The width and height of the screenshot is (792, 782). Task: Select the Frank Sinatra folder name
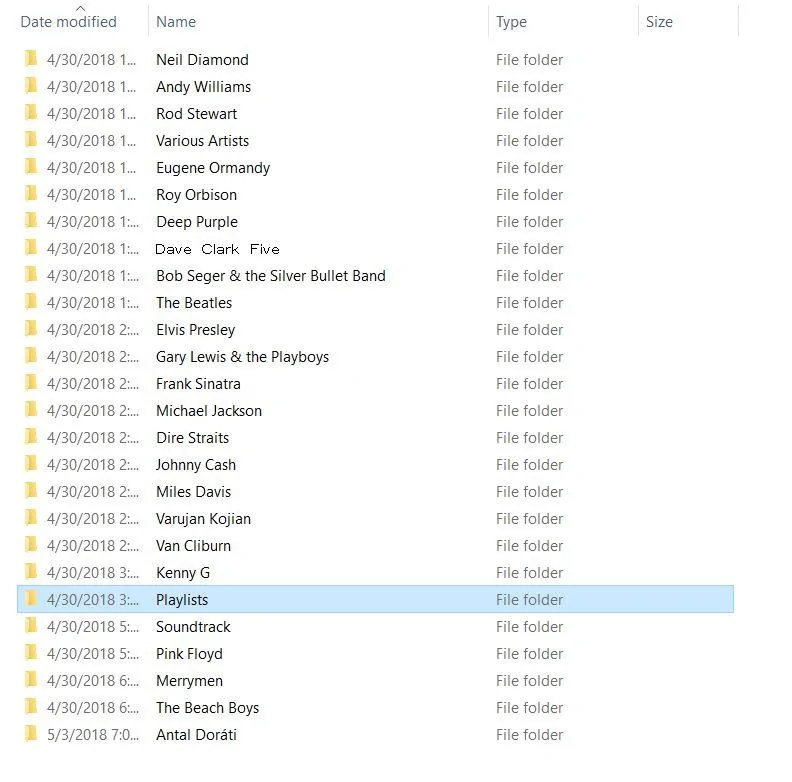pos(198,384)
